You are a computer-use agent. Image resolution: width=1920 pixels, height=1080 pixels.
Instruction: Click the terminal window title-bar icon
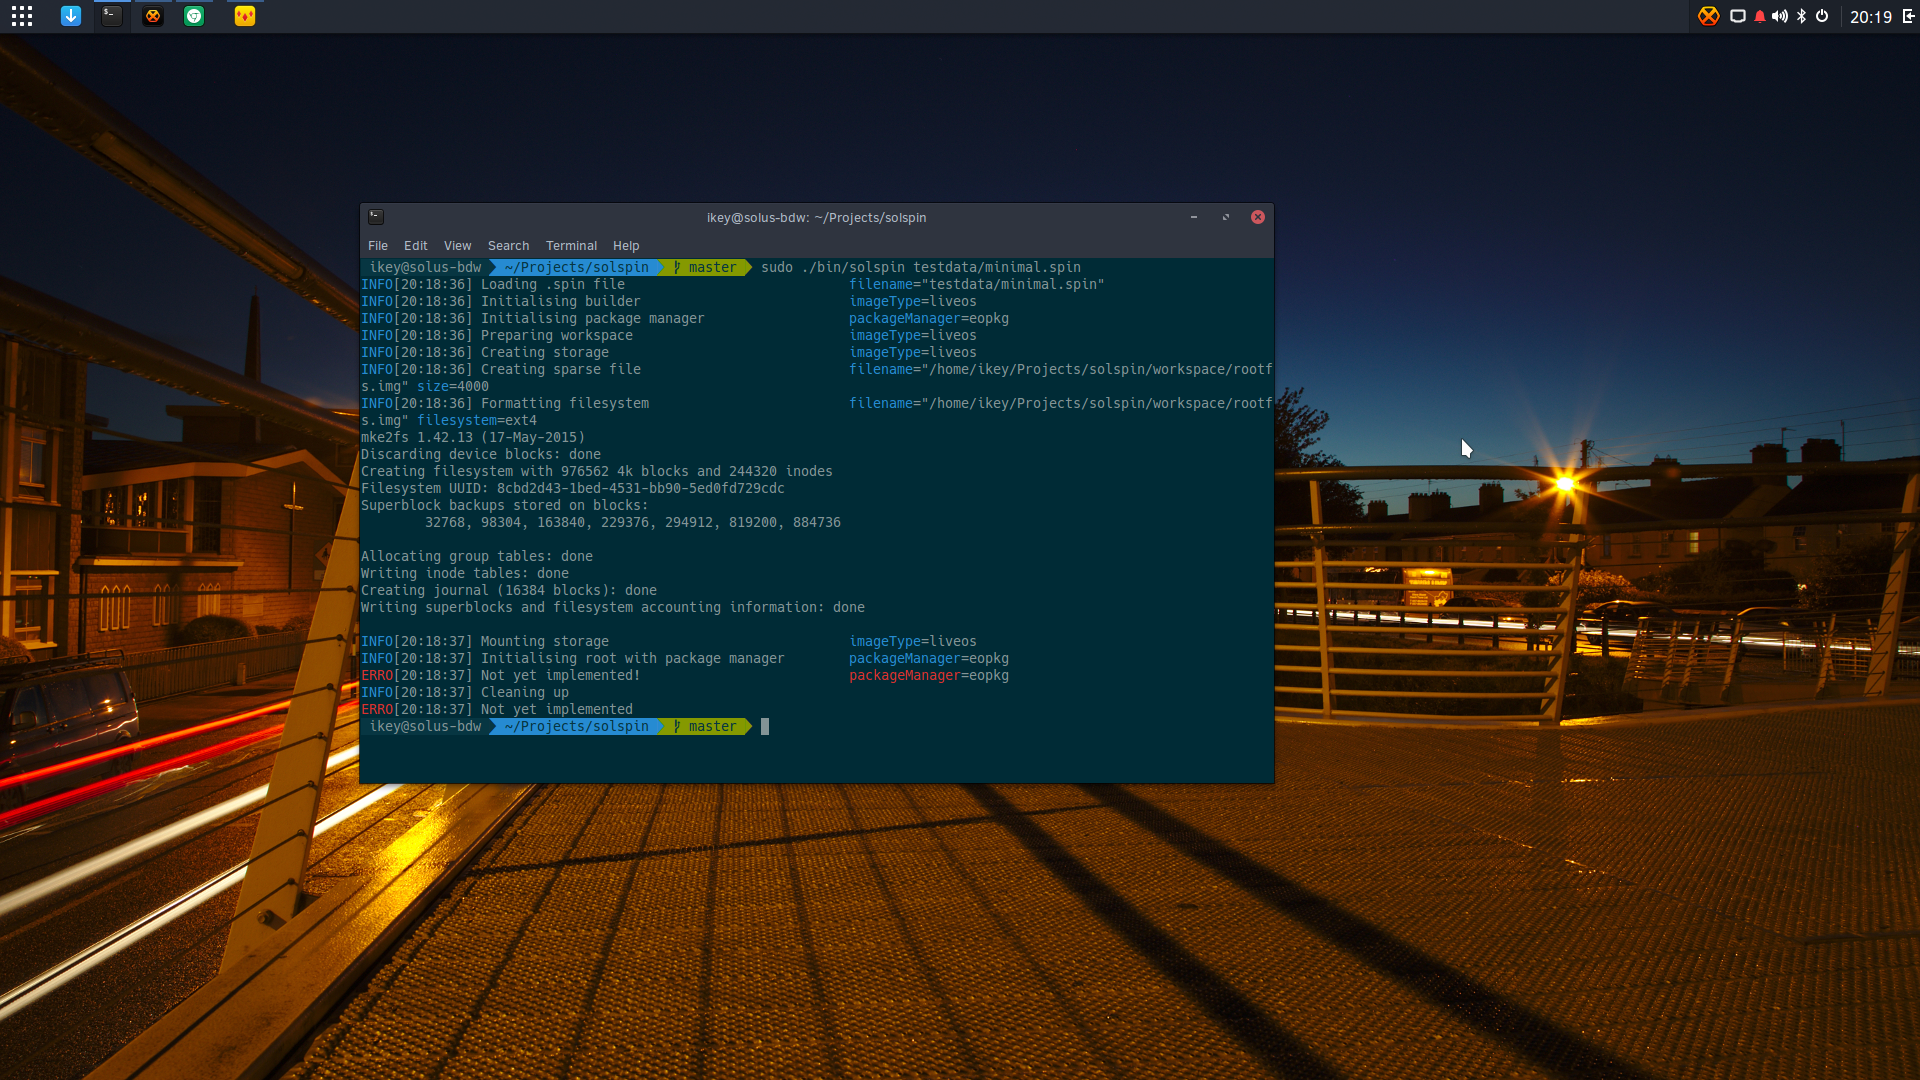click(376, 217)
